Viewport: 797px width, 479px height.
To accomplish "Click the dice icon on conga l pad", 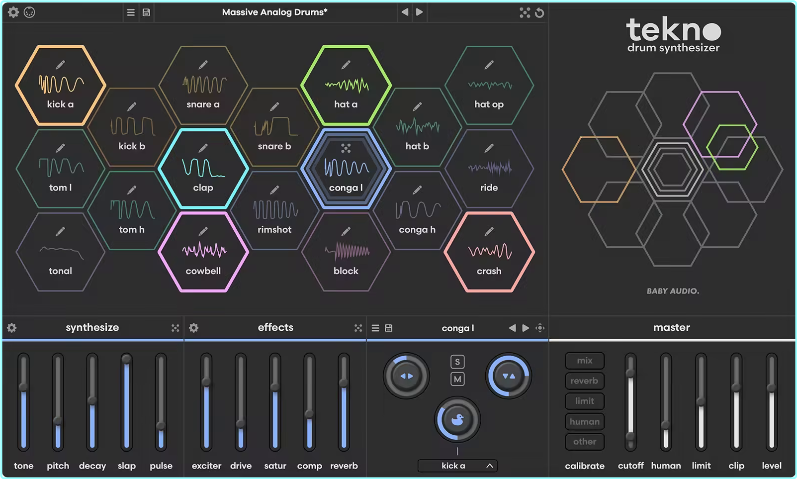I will pyautogui.click(x=346, y=148).
